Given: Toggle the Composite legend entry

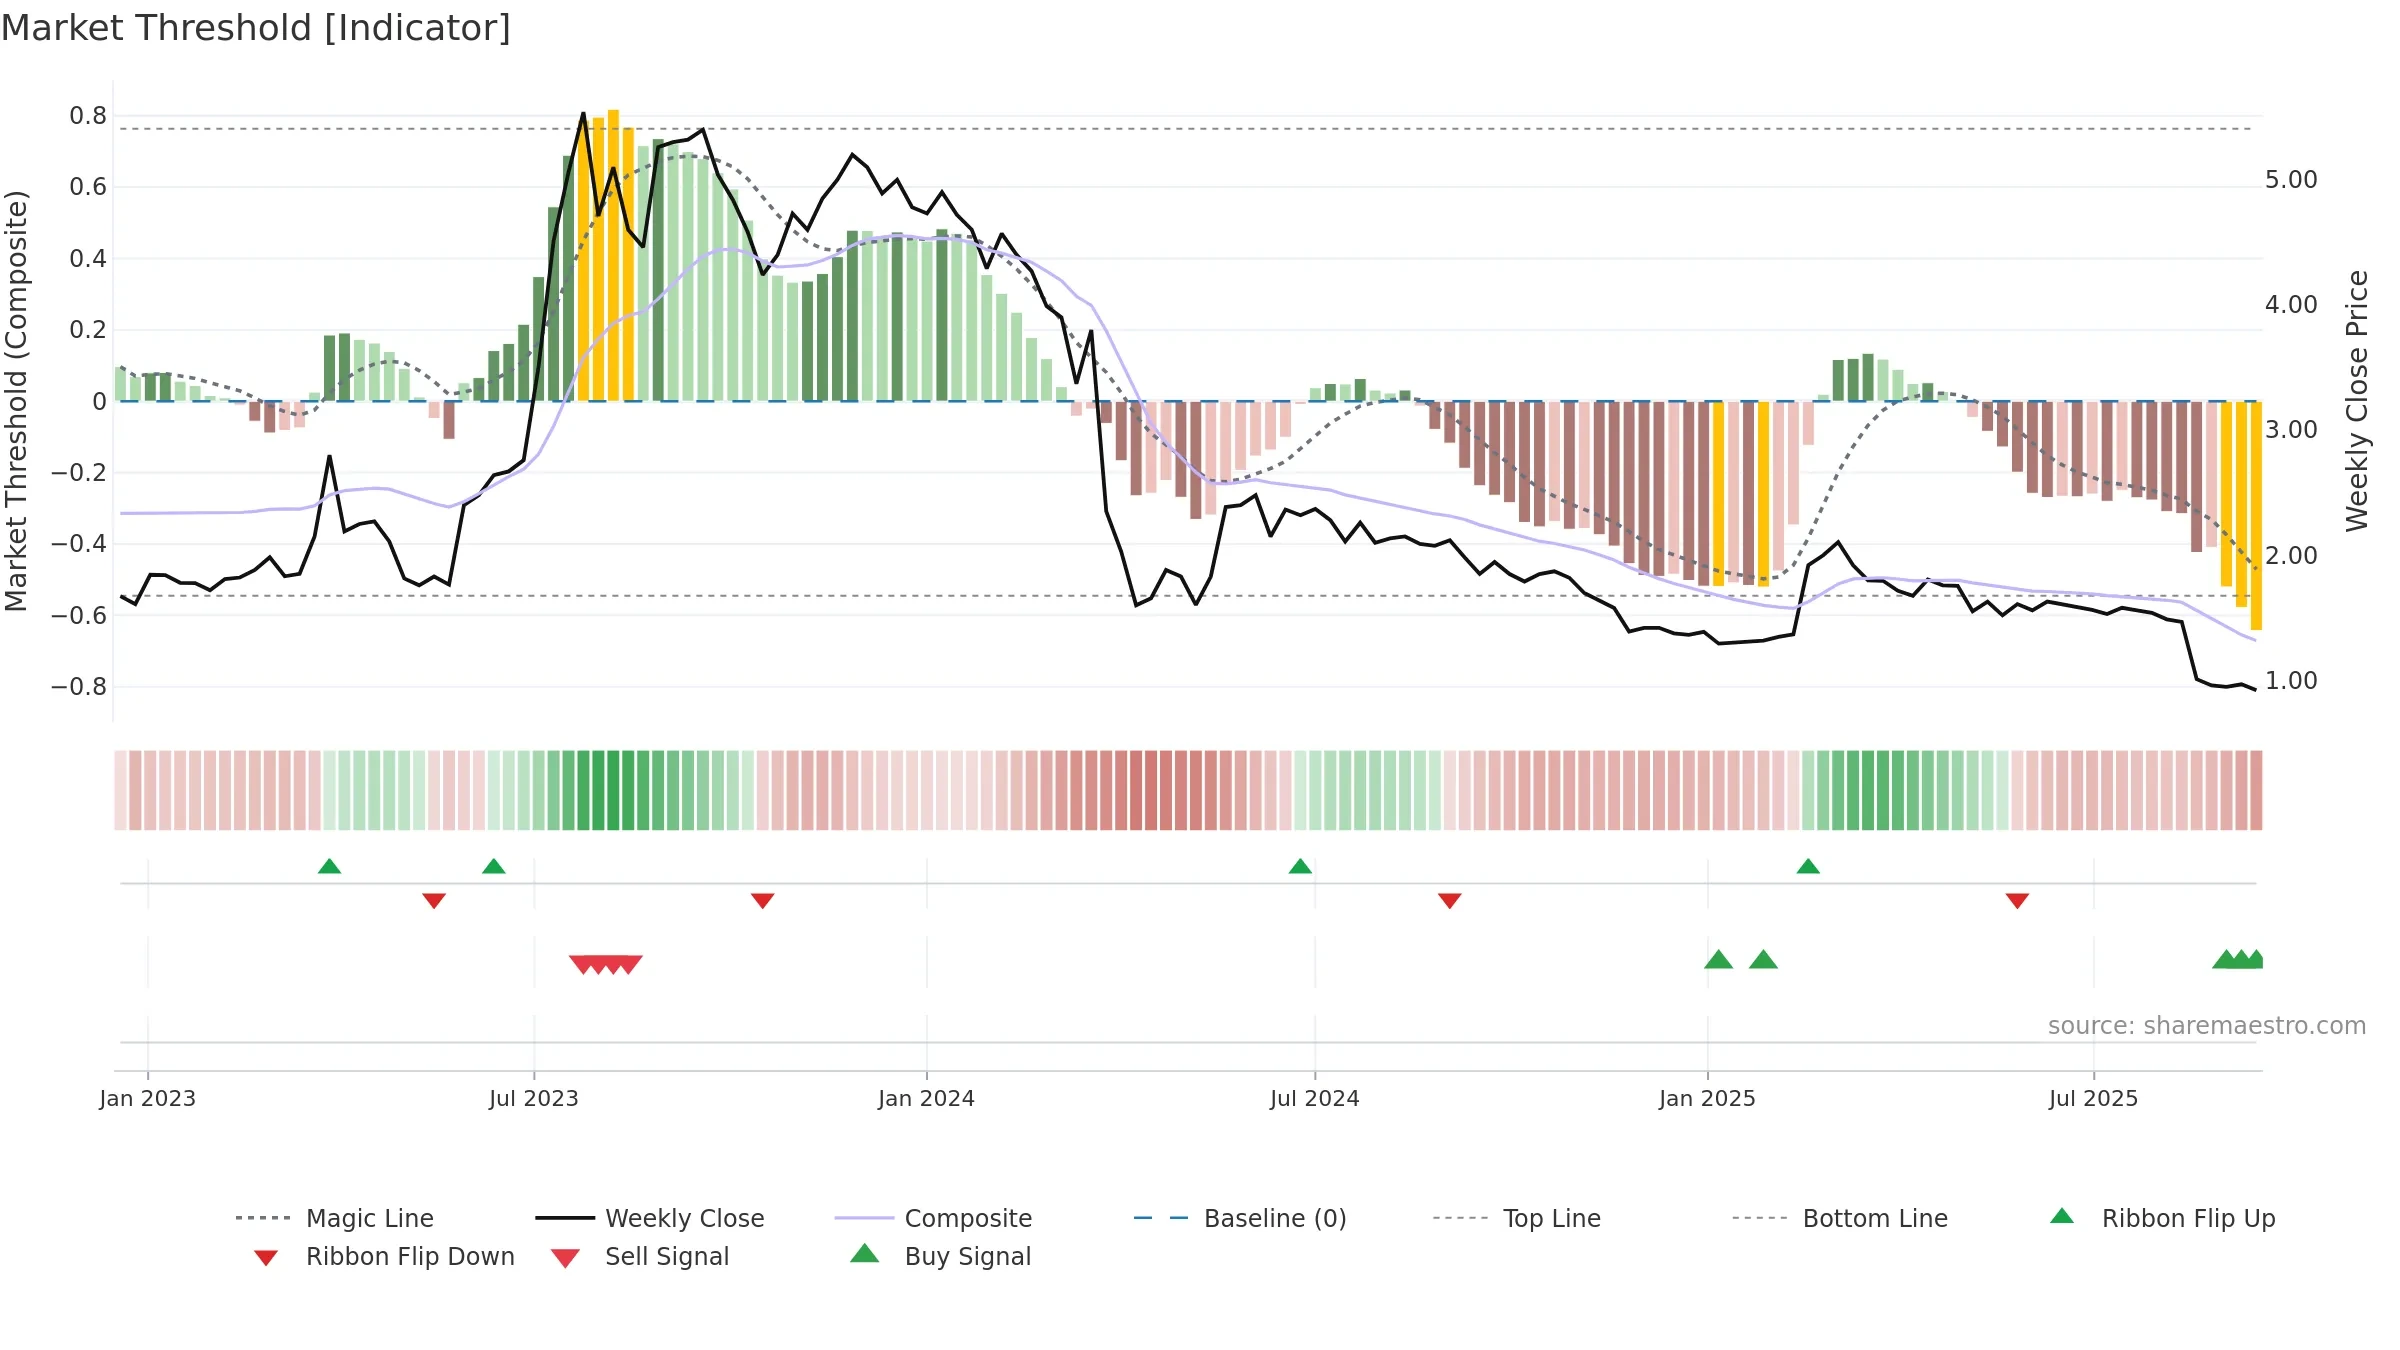Looking at the screenshot, I should 933,1218.
